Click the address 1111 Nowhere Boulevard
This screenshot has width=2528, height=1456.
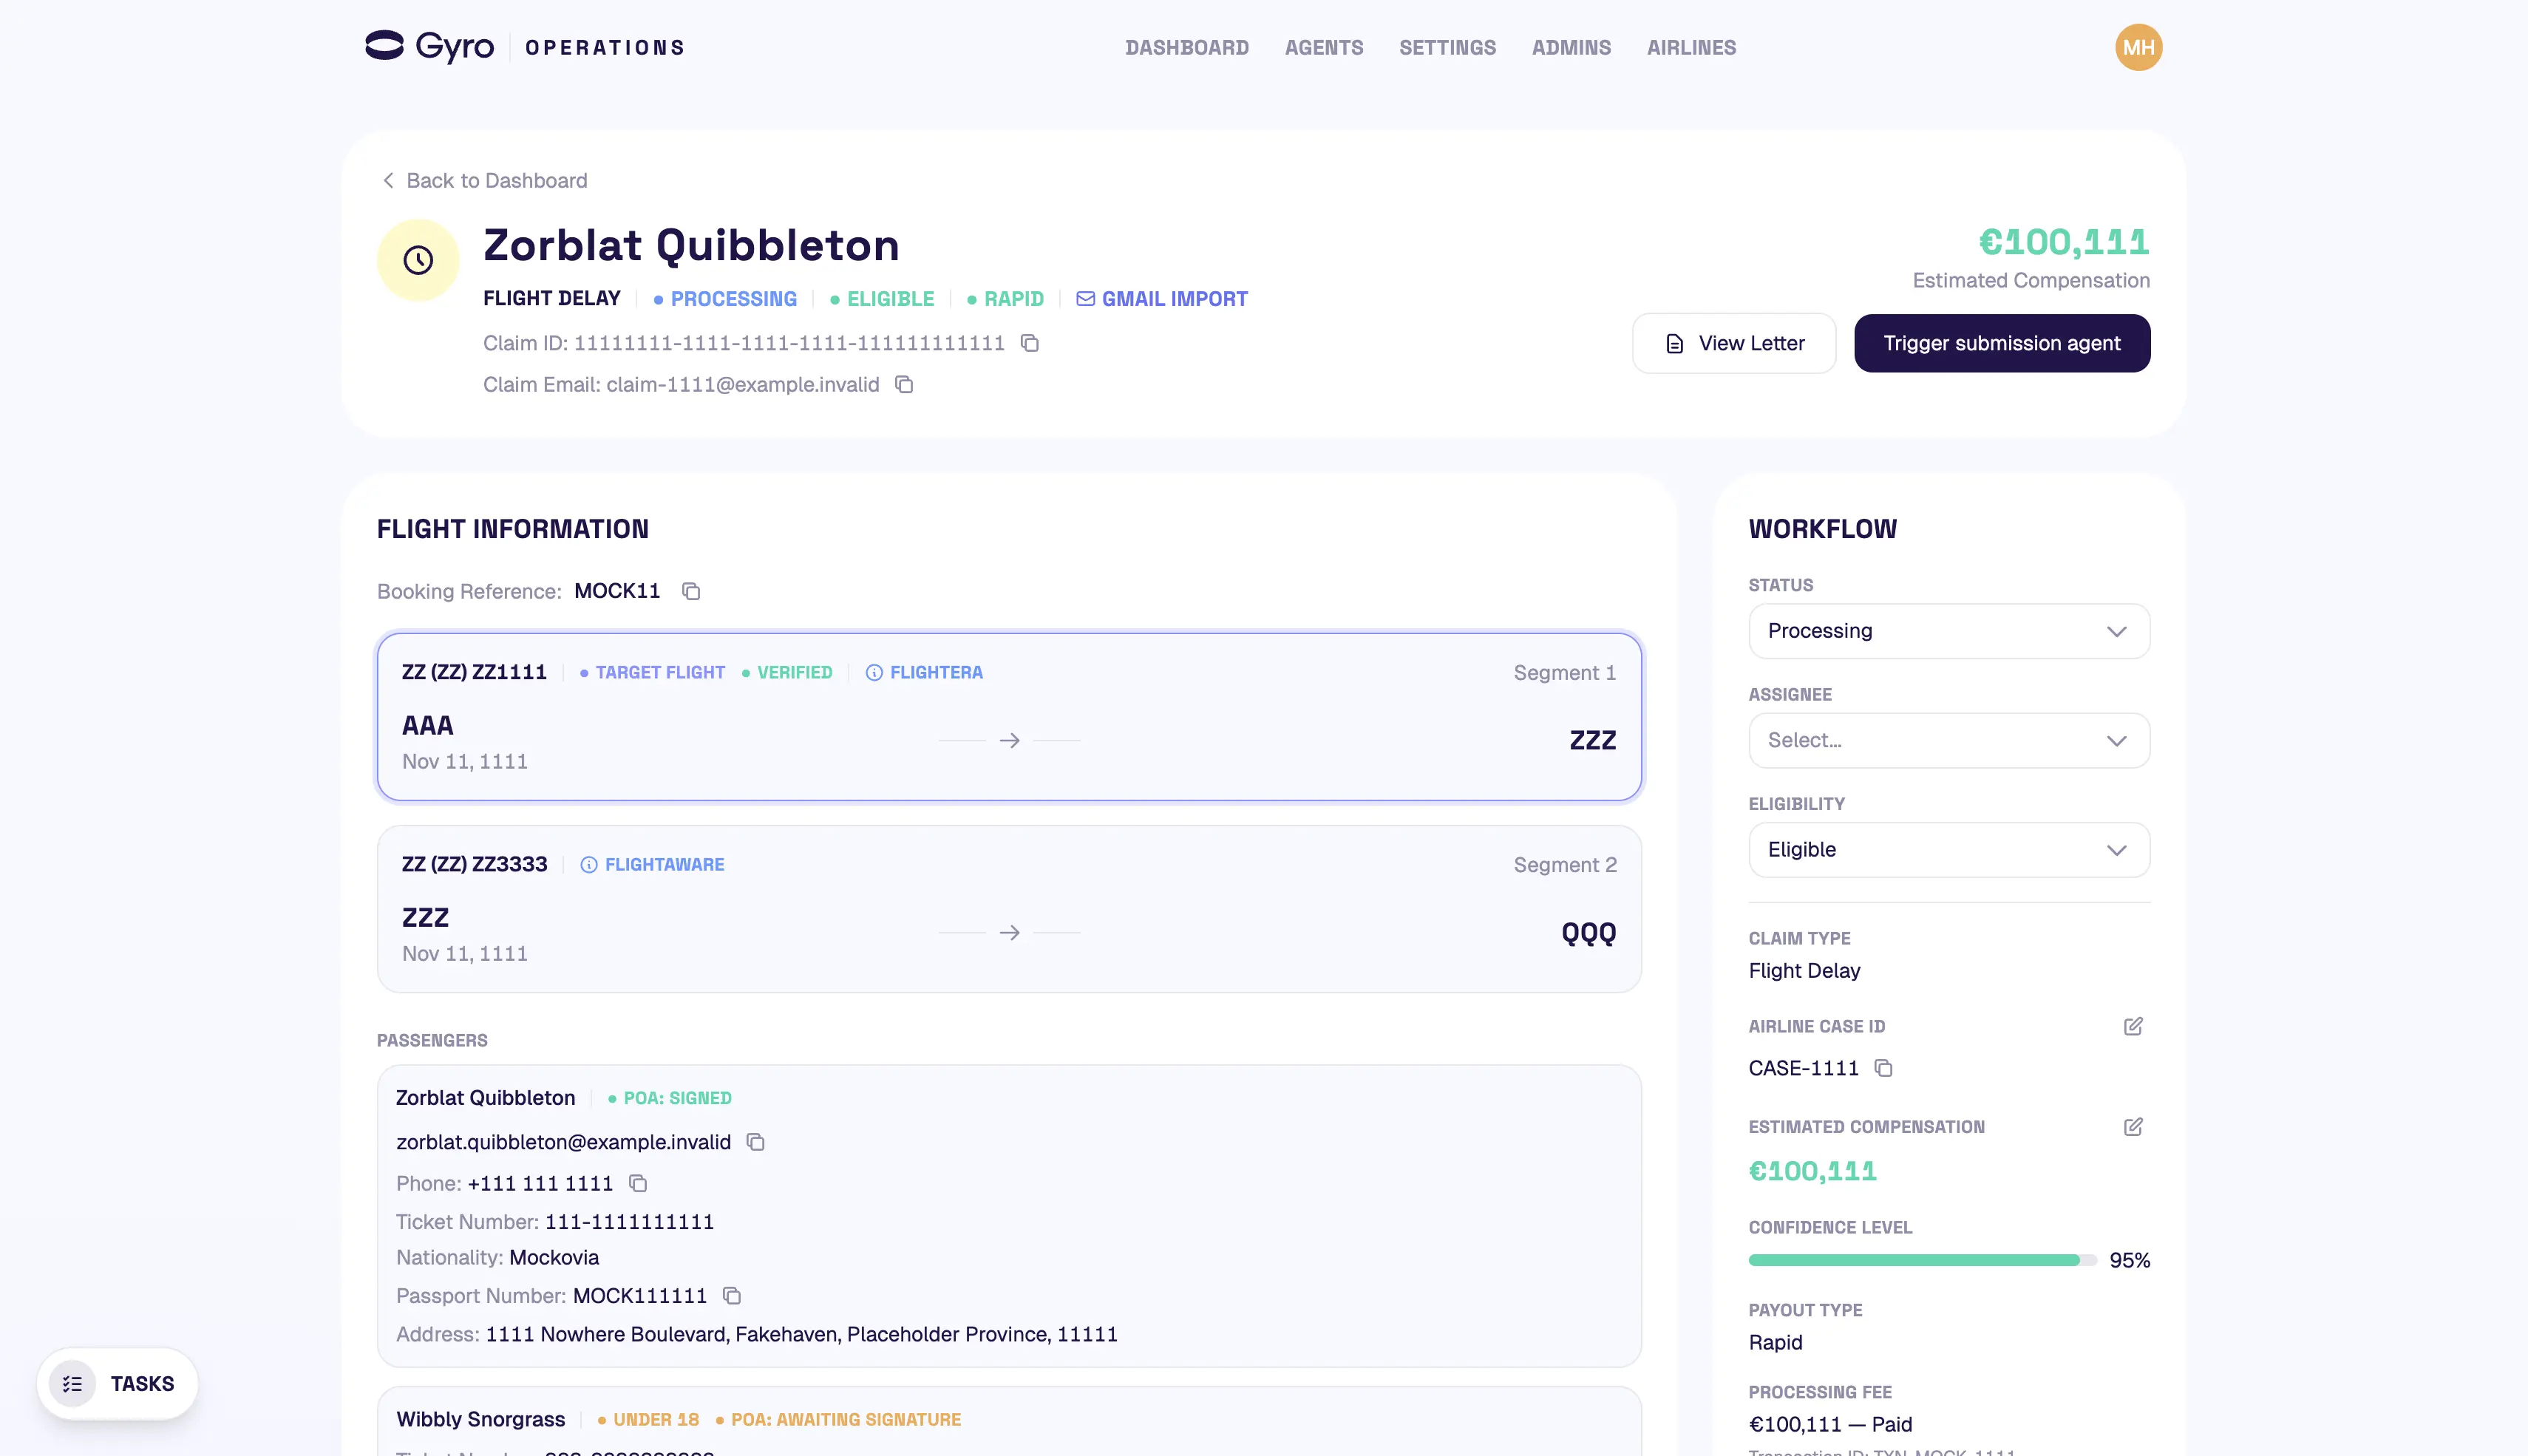click(x=801, y=1335)
